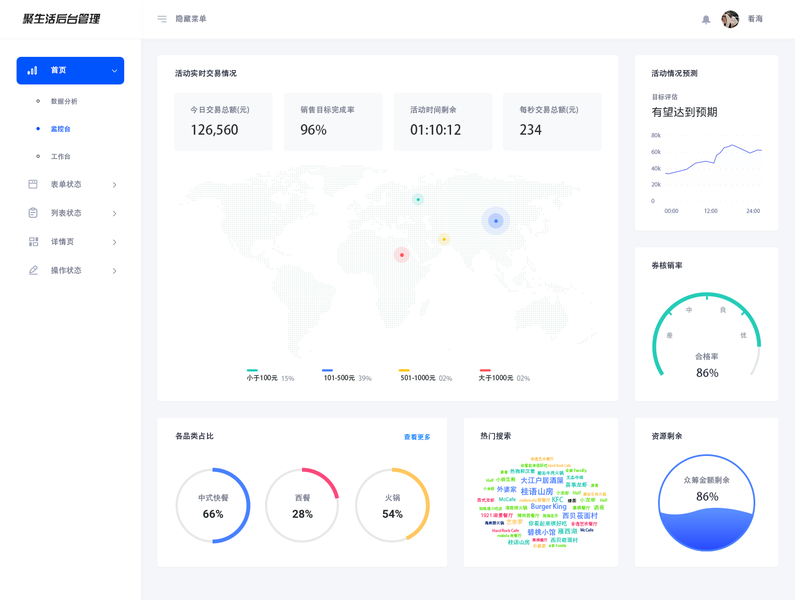Click the 聚生活后台管理 logo

61,19
